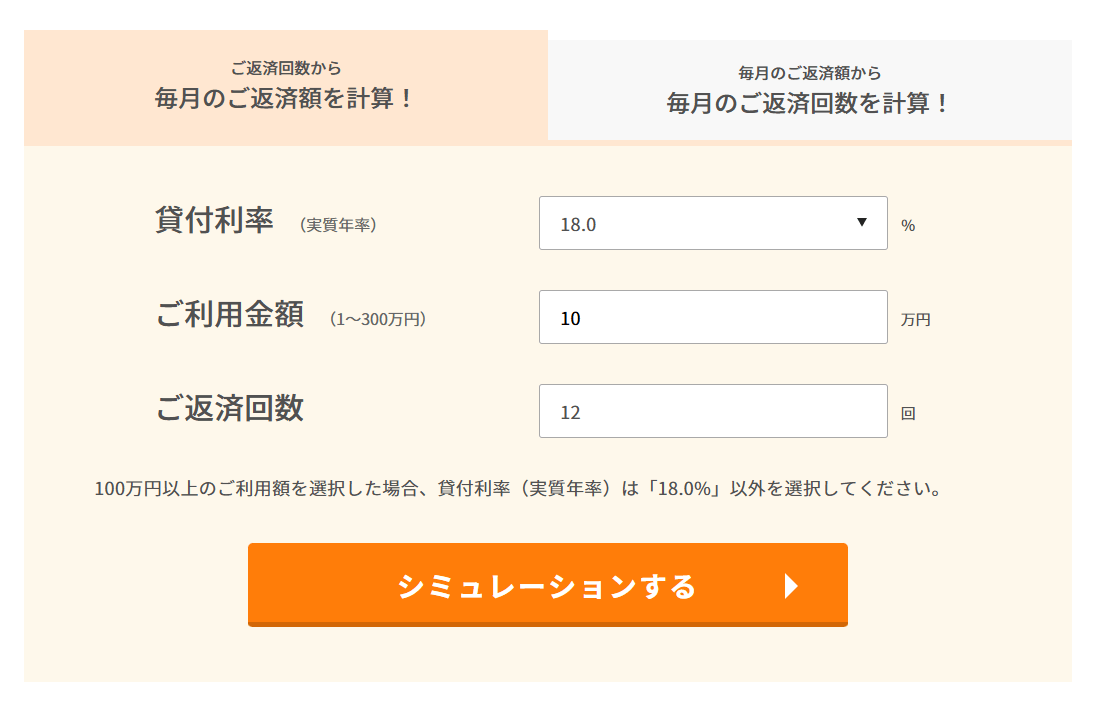Click the 18.0 value inside the rate dropdown
Image resolution: width=1097 pixels, height=702 pixels.
[x=578, y=224]
